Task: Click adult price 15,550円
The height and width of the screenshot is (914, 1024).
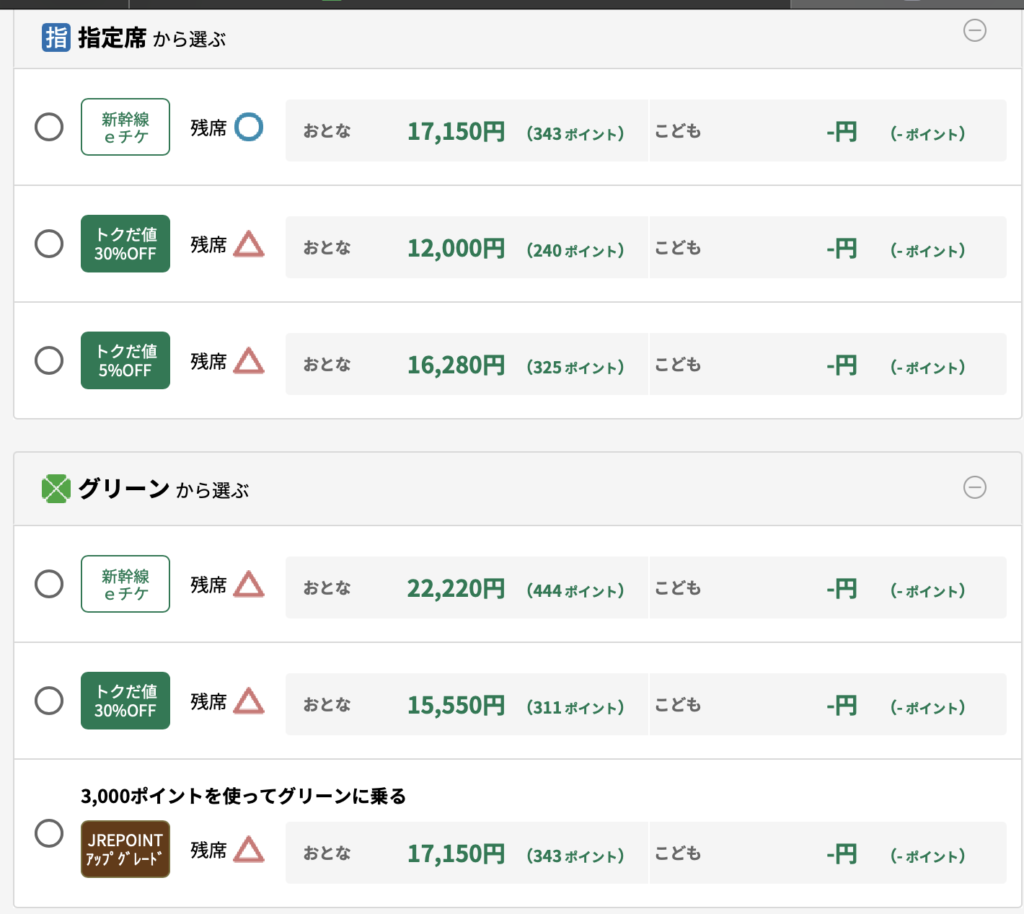Action: [x=456, y=705]
